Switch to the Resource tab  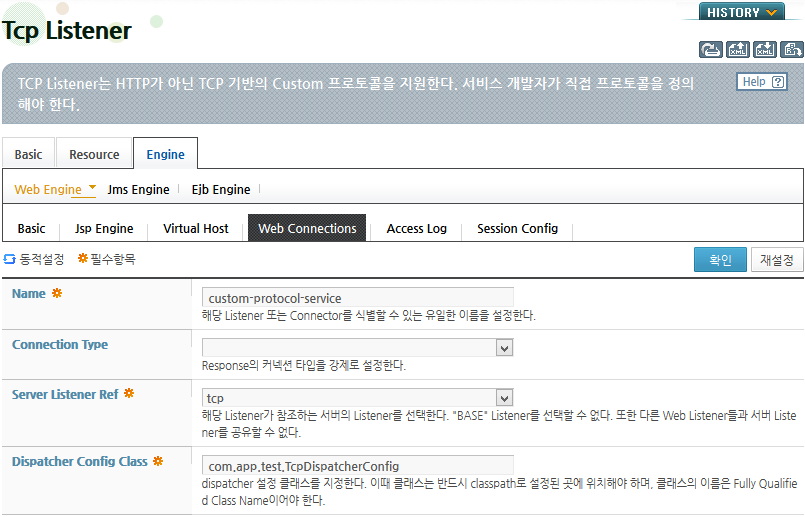94,154
